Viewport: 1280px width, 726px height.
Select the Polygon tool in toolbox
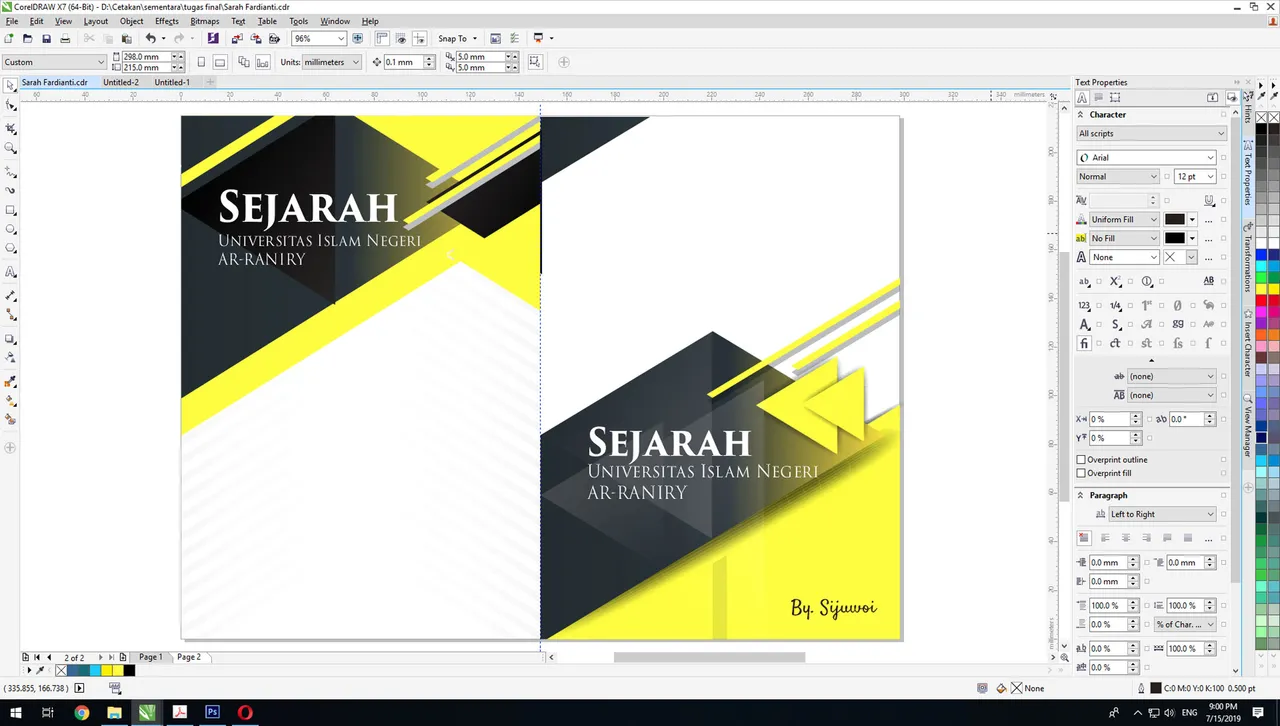click(11, 249)
